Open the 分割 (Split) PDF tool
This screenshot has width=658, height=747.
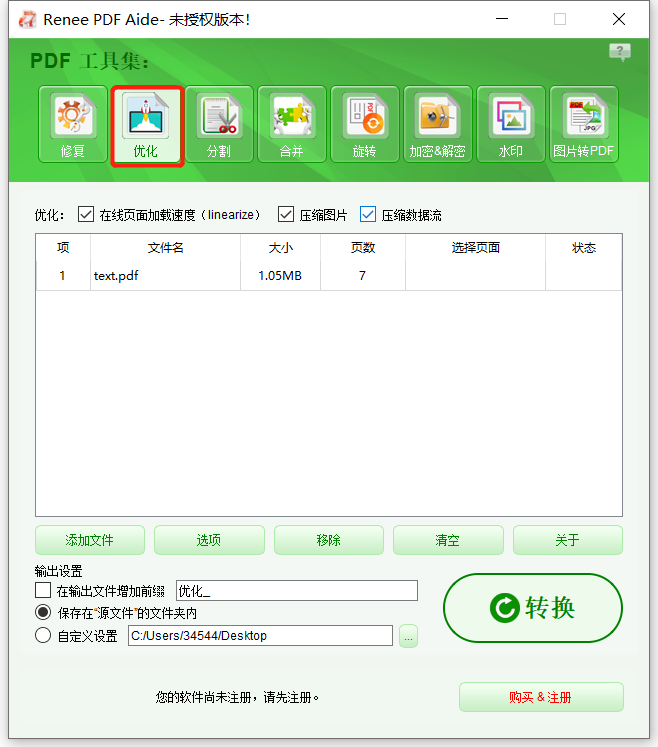[x=219, y=124]
